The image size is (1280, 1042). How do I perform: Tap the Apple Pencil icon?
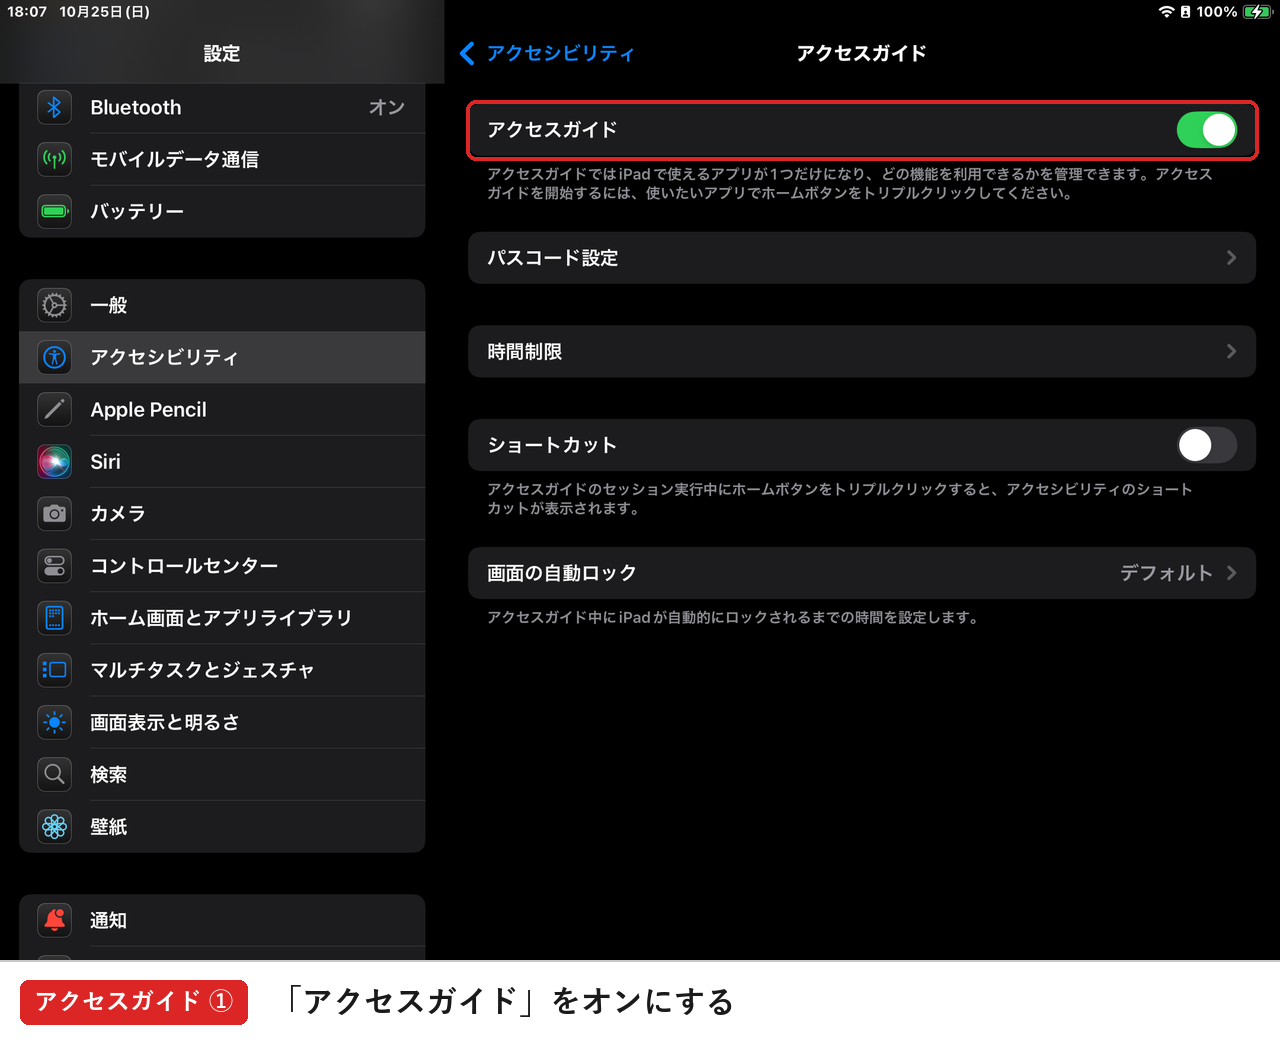55,409
